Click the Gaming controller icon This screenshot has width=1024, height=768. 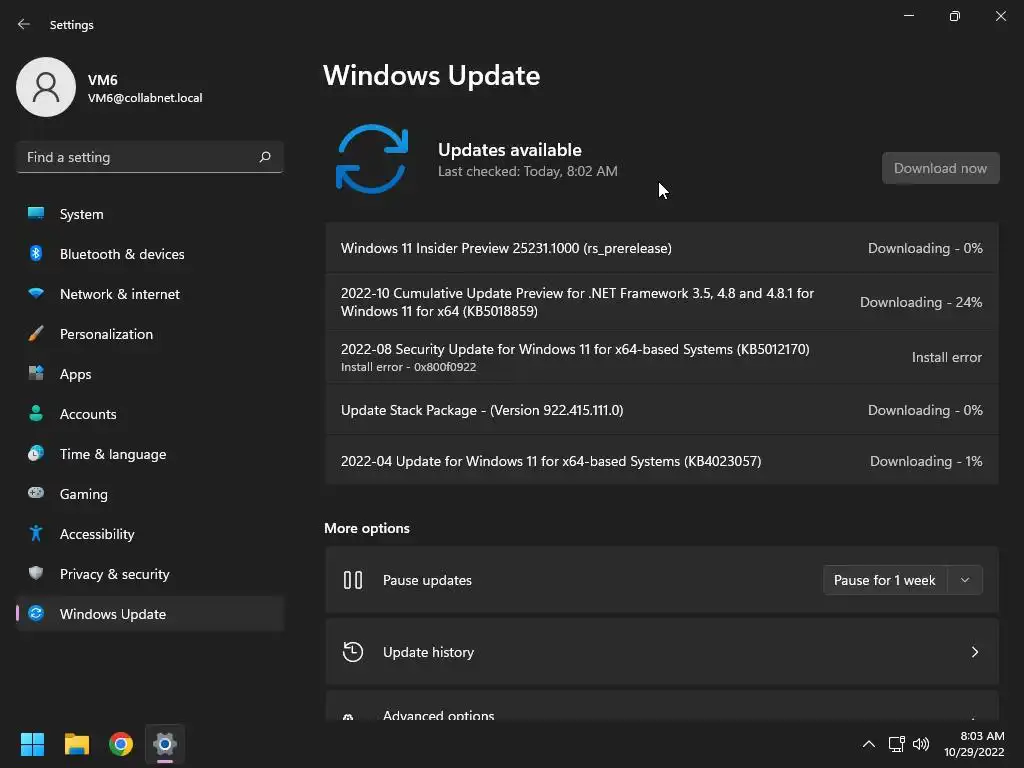(36, 493)
